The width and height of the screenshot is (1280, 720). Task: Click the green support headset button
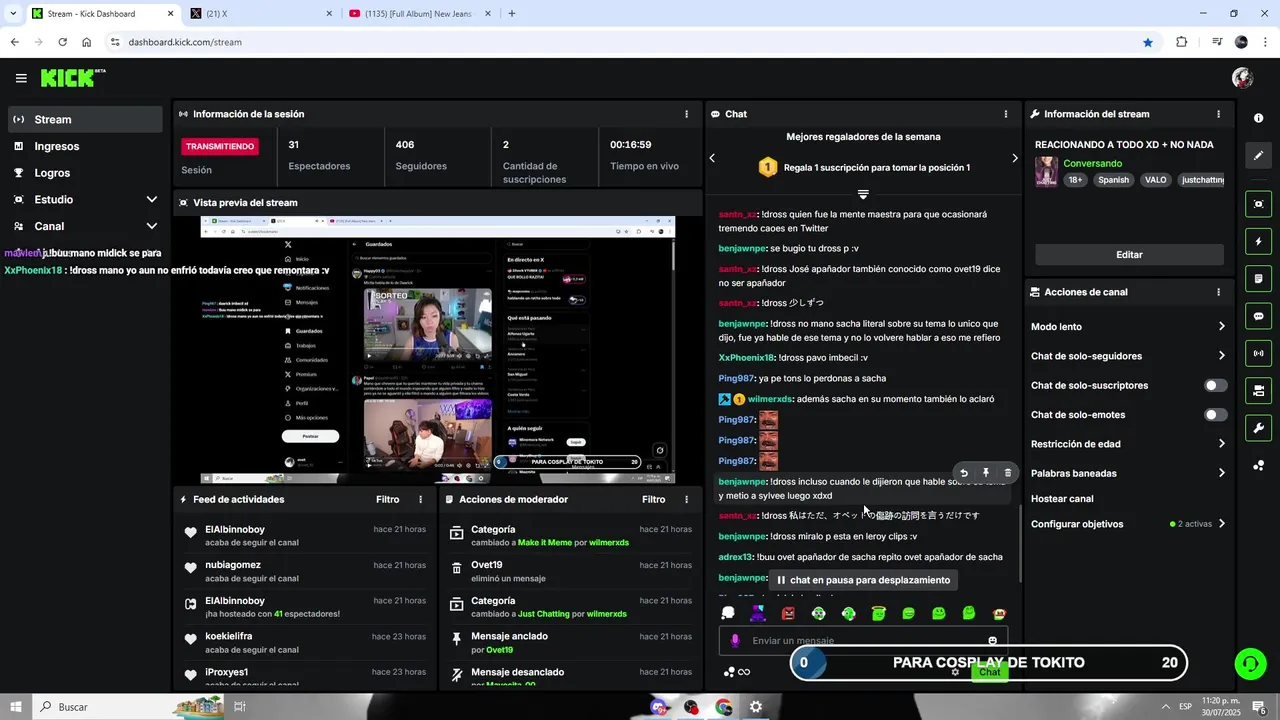(1249, 662)
